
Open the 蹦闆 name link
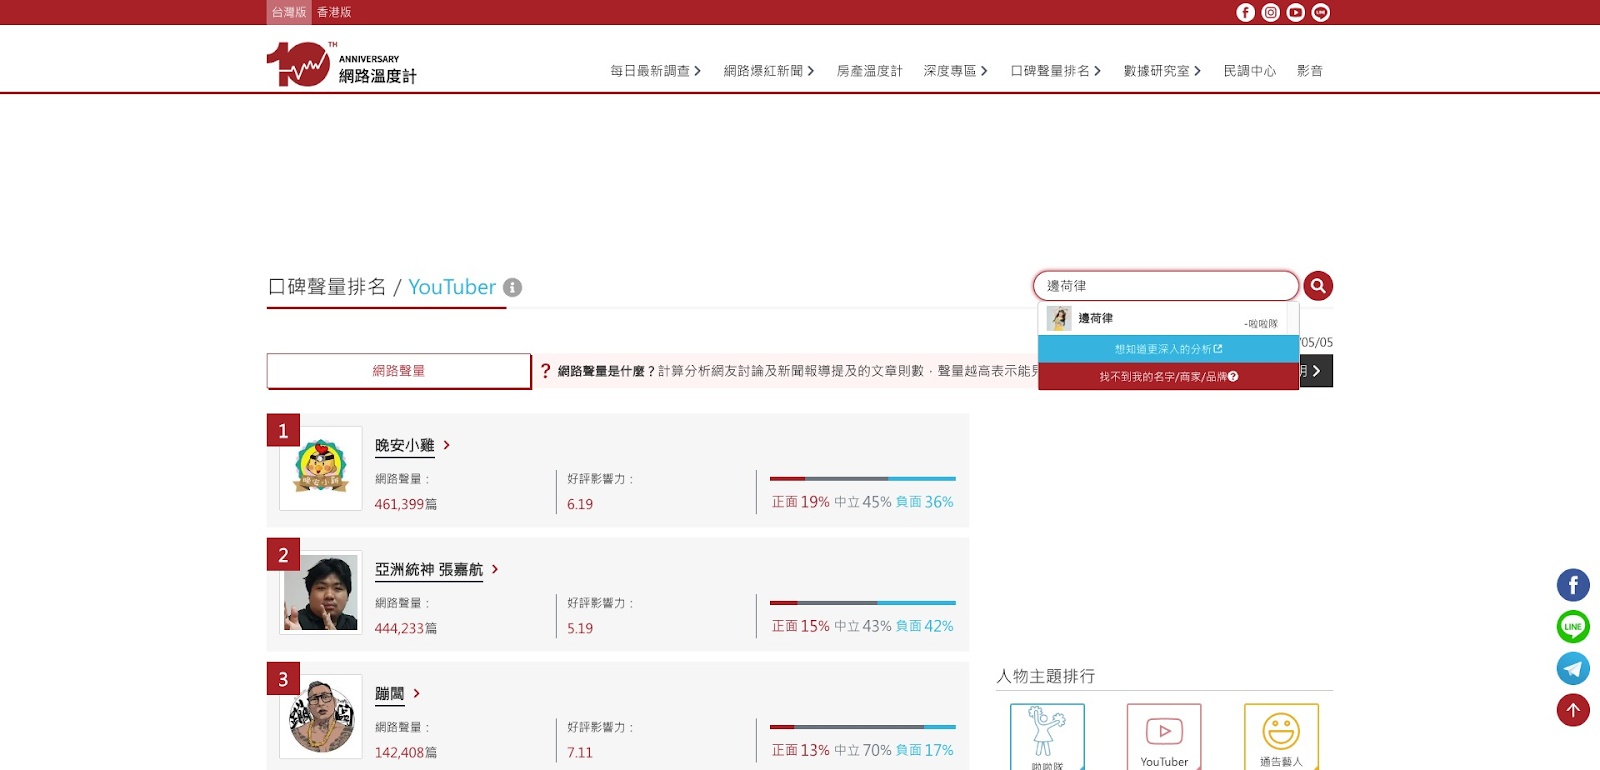click(390, 693)
